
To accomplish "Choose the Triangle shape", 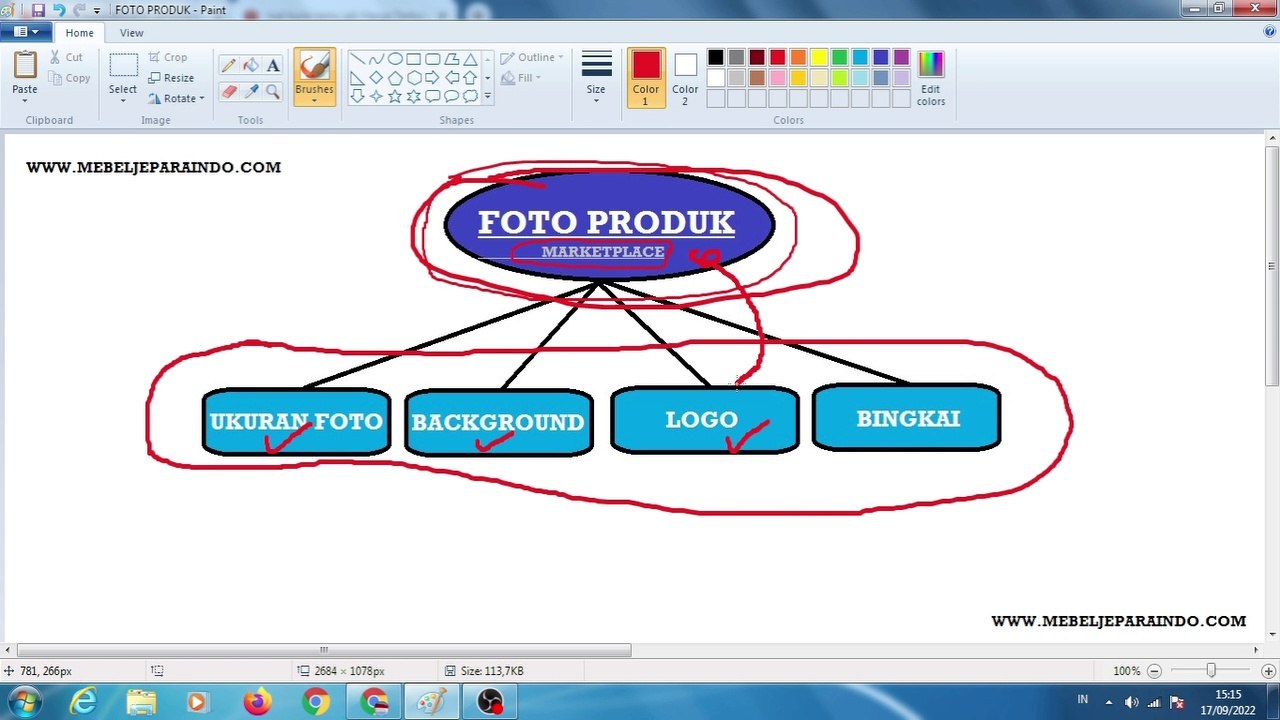I will click(470, 59).
